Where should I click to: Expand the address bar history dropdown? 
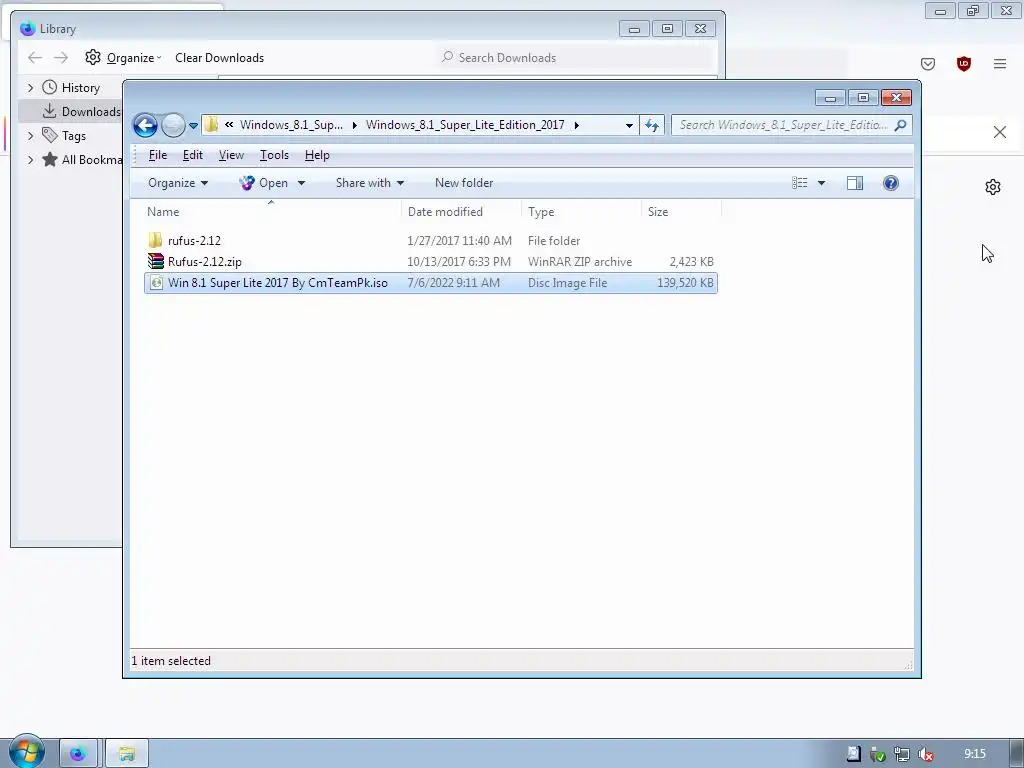click(x=629, y=125)
